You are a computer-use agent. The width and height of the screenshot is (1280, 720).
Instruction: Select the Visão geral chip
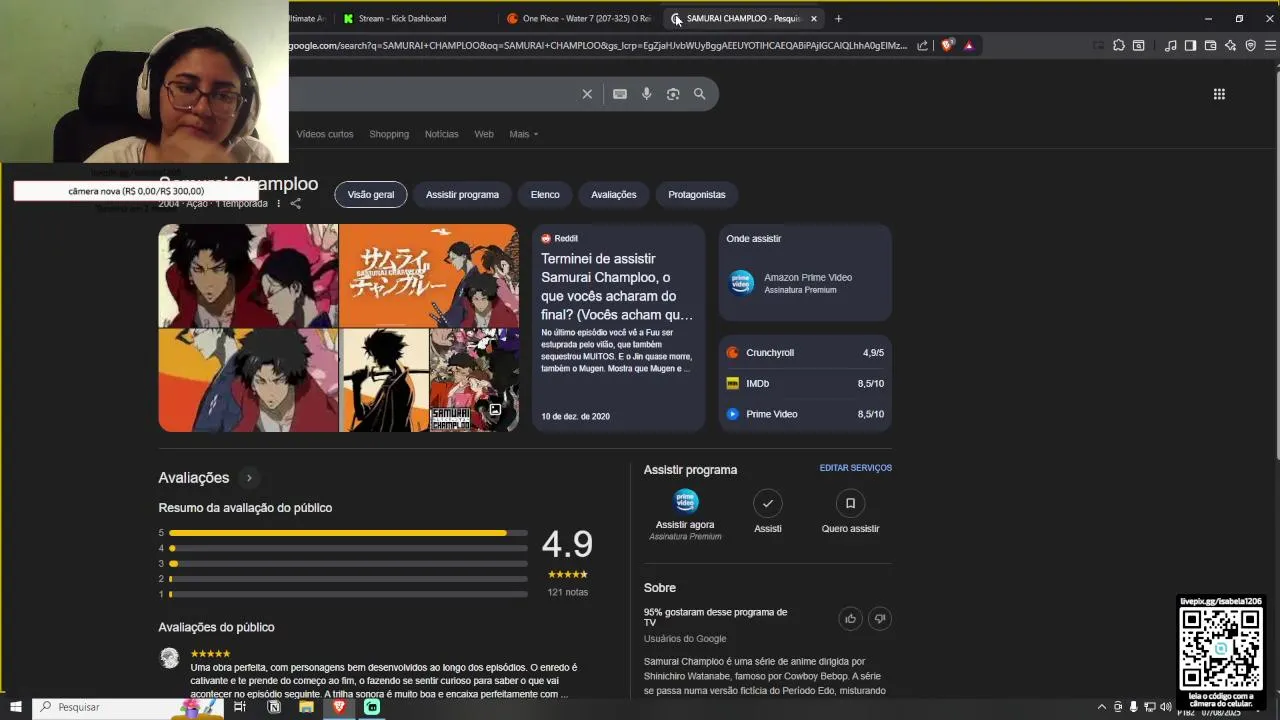371,195
